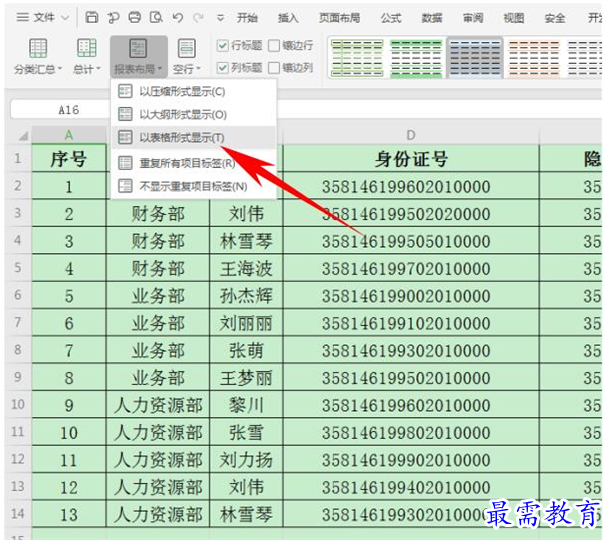Choose 以大纲形式显示(O) menu option
608x545 pixels.
pyautogui.click(x=194, y=114)
